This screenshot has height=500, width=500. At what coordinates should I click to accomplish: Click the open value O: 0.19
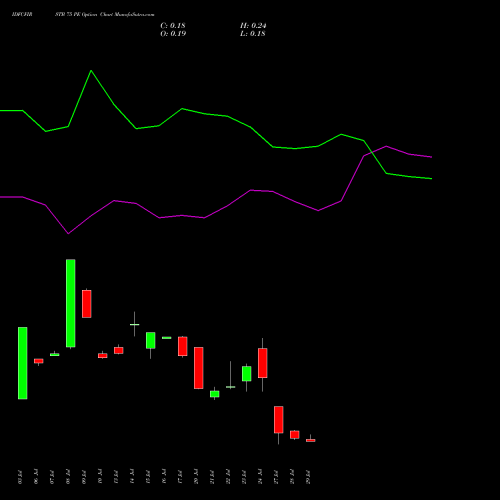pos(173,34)
